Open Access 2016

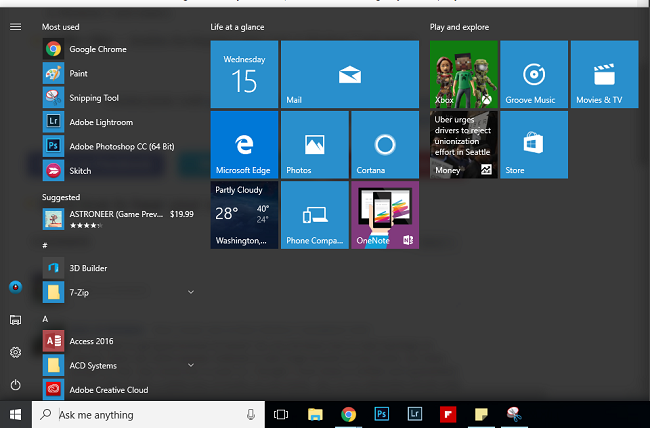[x=118, y=341]
